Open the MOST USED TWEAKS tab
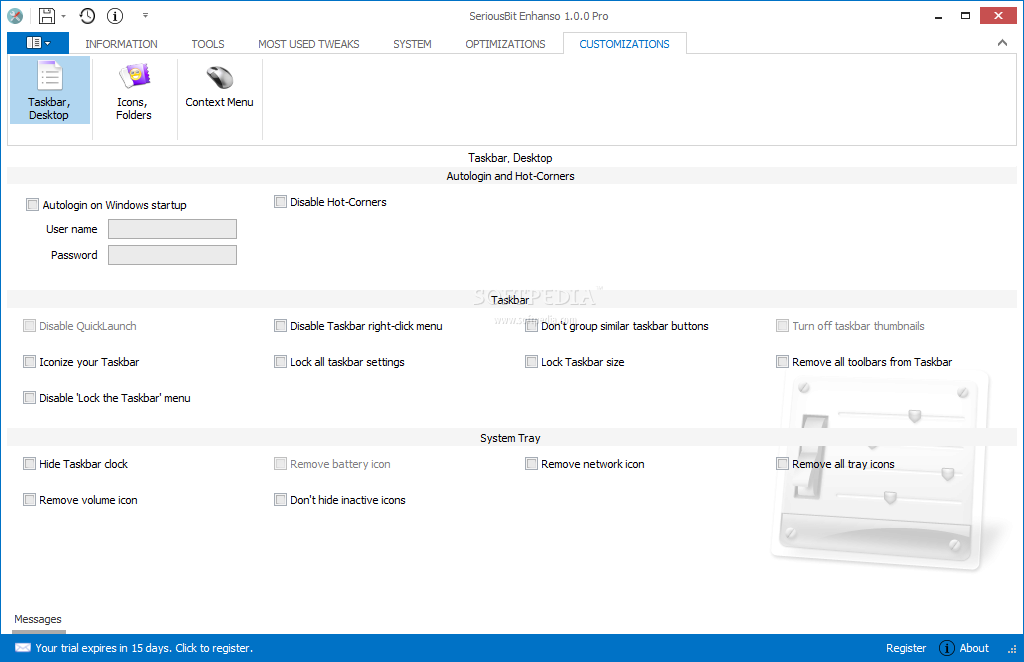The width and height of the screenshot is (1024, 662). pos(308,44)
